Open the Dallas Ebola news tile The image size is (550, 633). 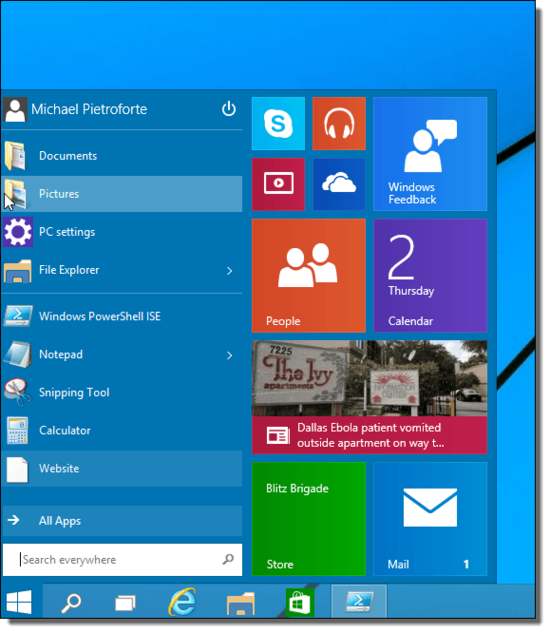(x=369, y=397)
